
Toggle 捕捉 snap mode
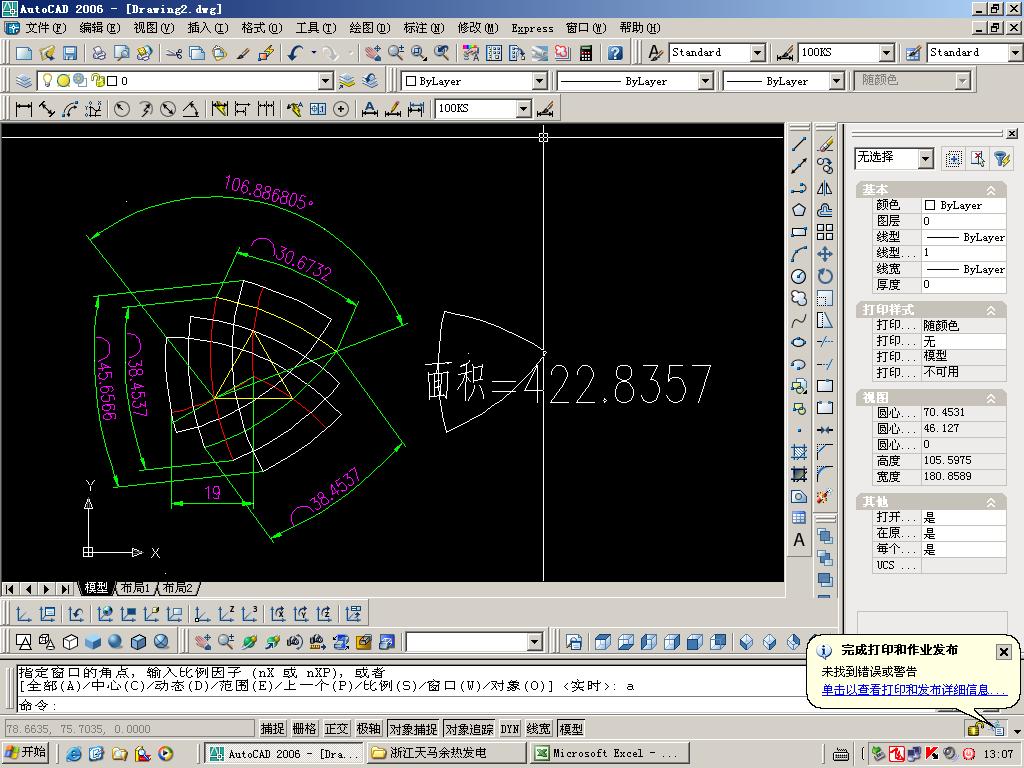(x=272, y=729)
